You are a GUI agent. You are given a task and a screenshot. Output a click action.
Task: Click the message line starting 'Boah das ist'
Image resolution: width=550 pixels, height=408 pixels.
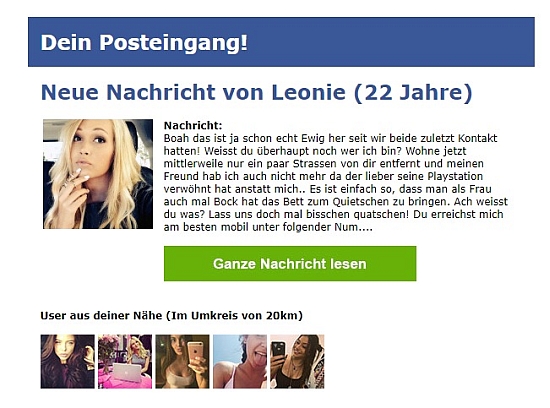point(330,138)
